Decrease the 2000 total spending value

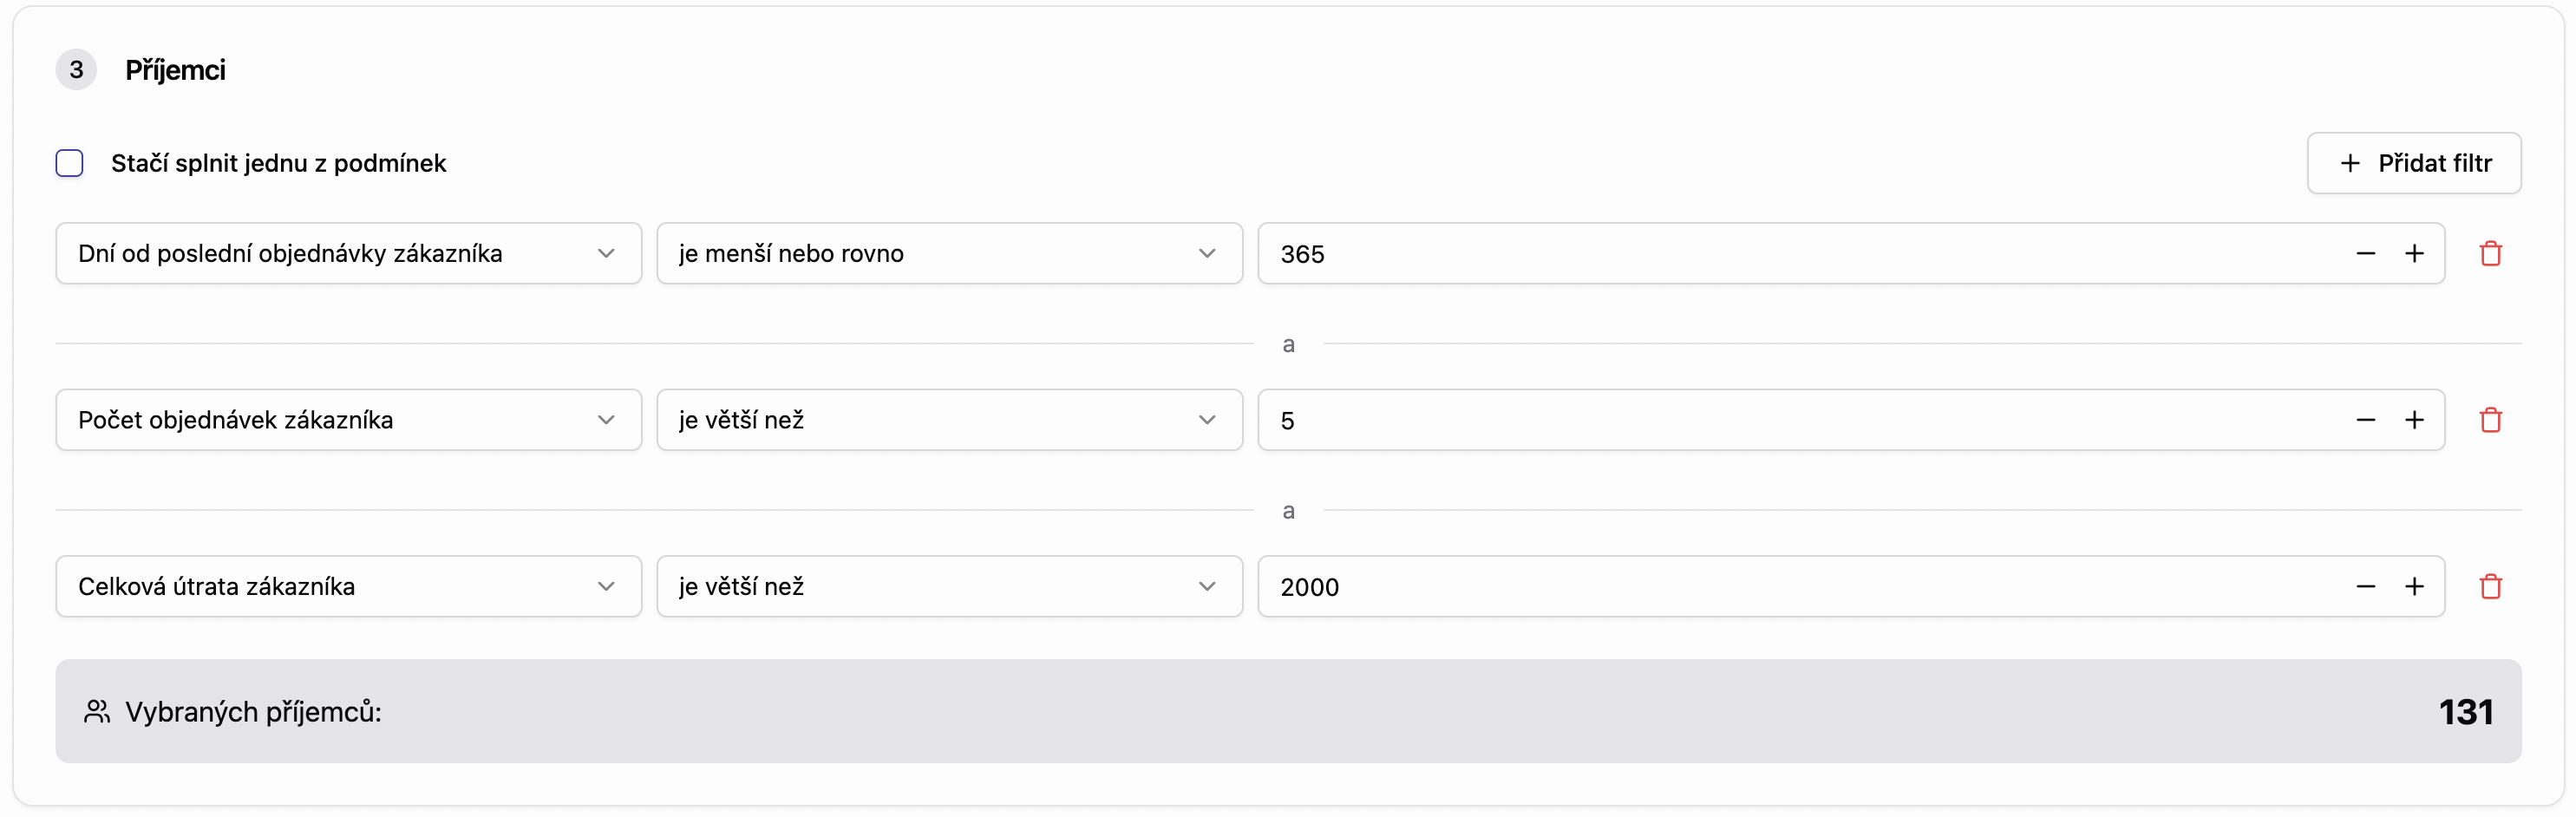(x=2365, y=587)
